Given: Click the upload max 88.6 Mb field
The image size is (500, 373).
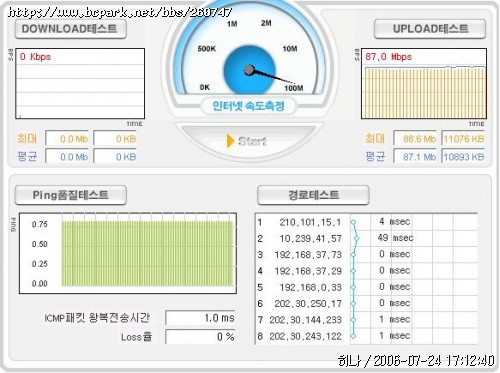Looking at the screenshot, I should [x=415, y=139].
